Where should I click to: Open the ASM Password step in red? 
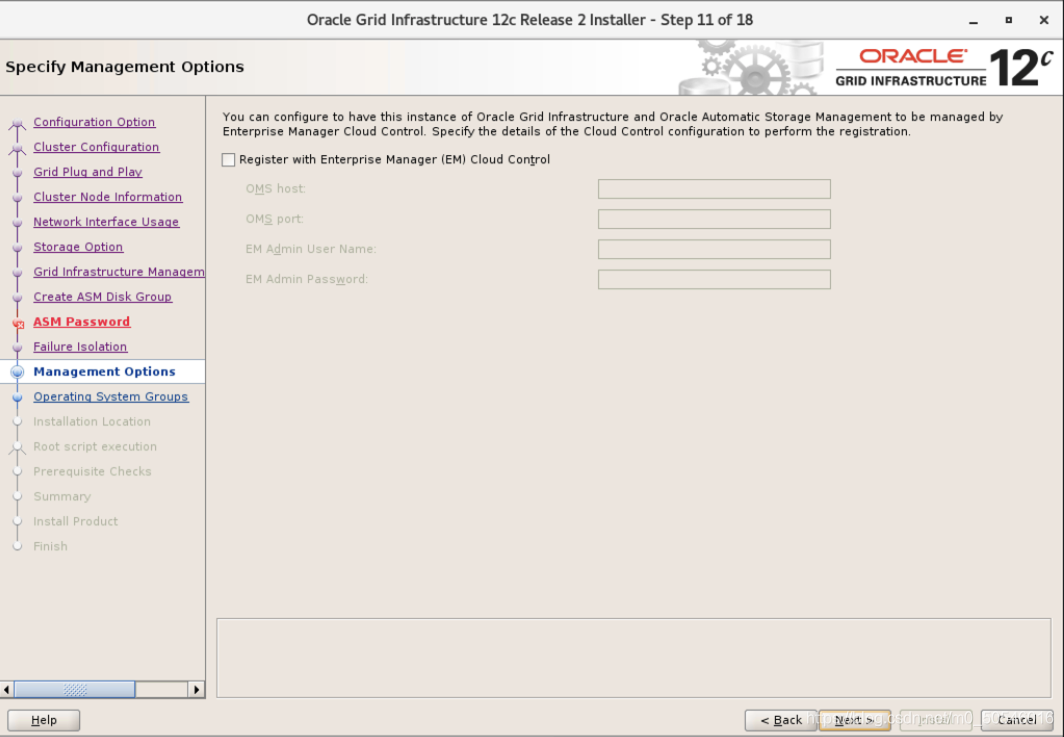[x=81, y=322]
